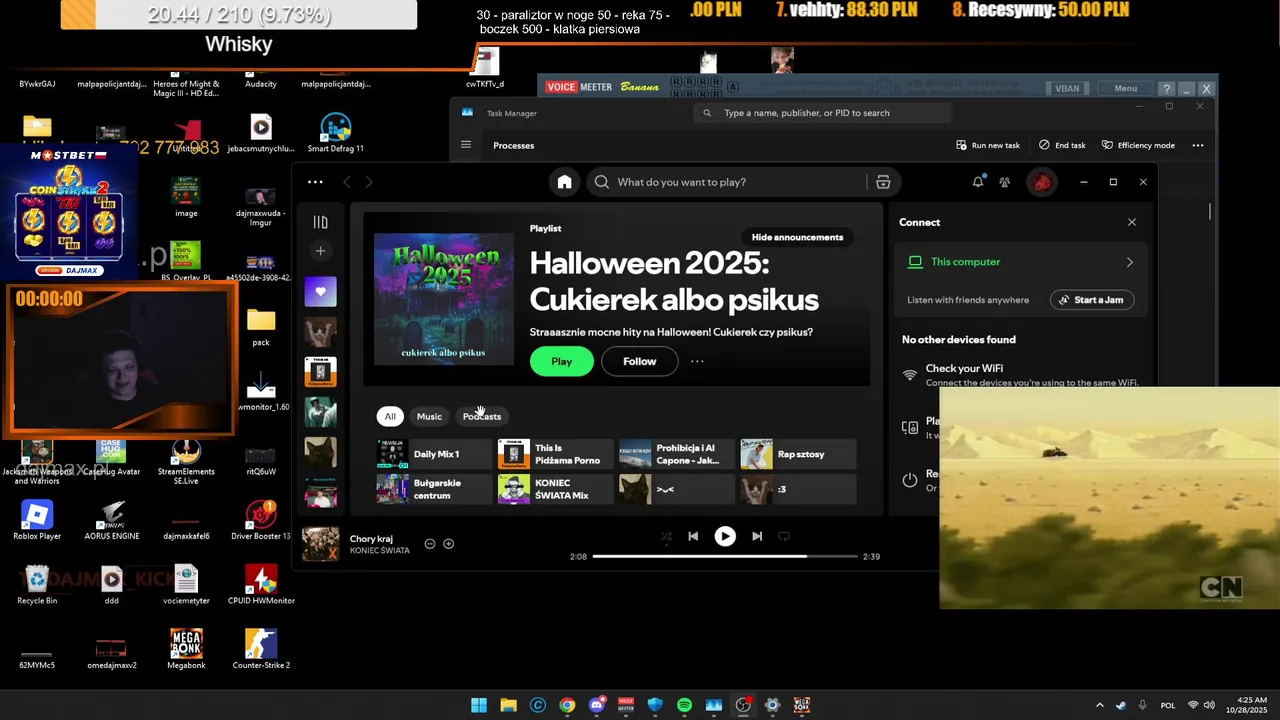
Task: Open CPUID HWMonitor desktop shortcut
Action: 261,585
